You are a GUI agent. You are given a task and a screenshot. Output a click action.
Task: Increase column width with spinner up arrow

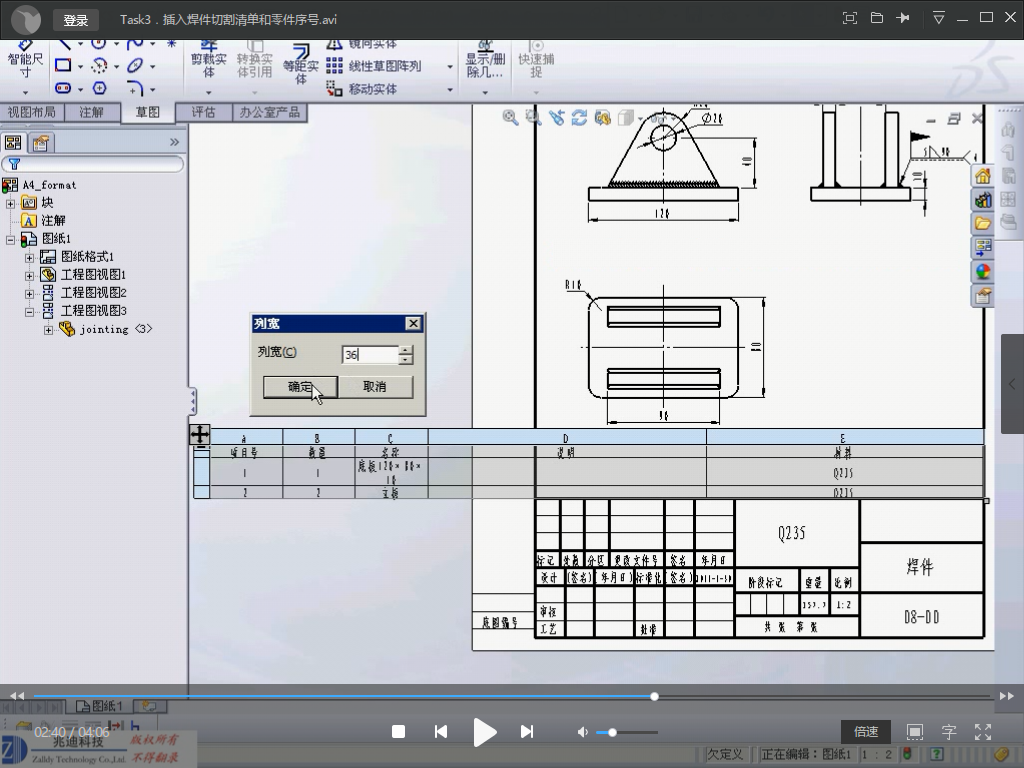click(406, 351)
